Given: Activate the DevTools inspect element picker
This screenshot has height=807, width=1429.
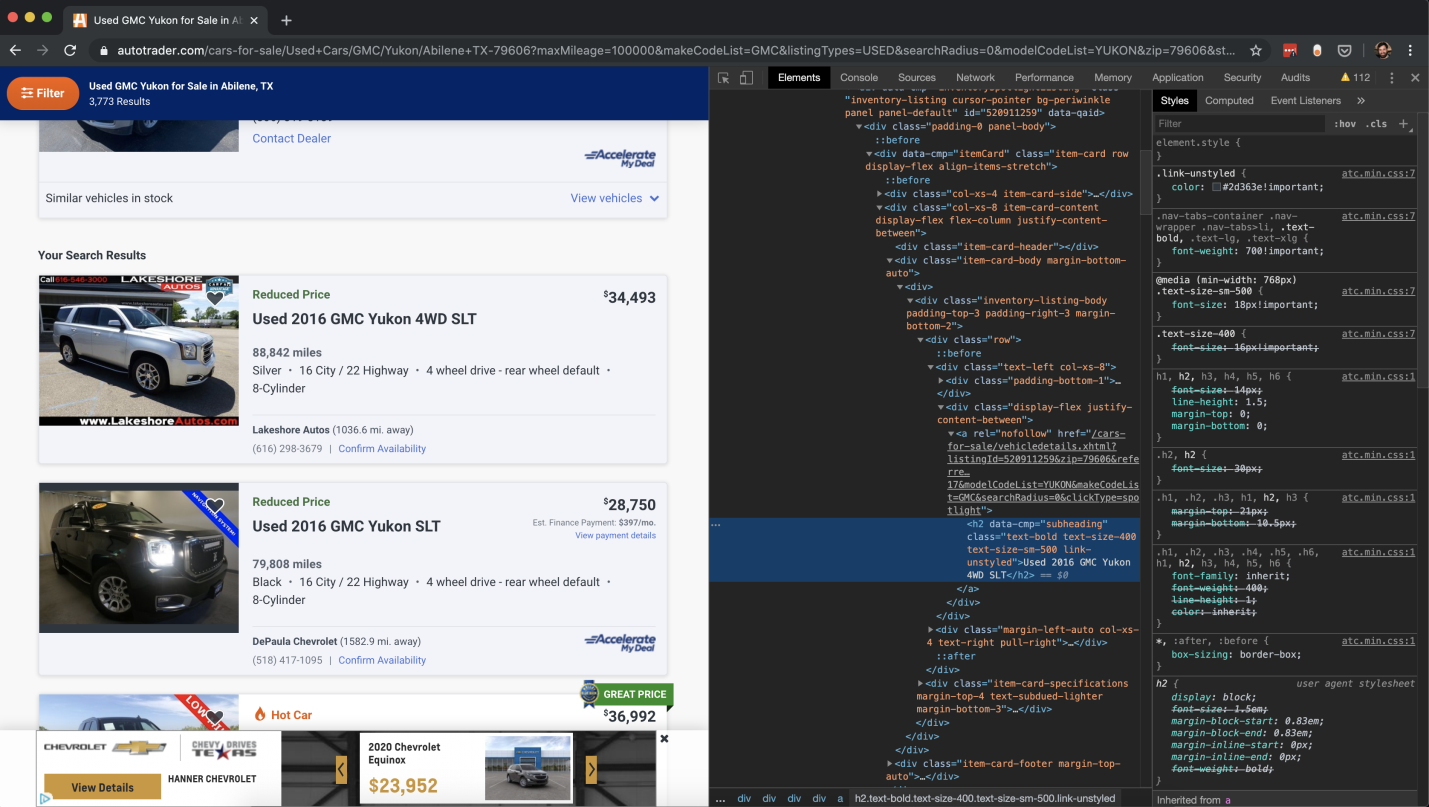Looking at the screenshot, I should [x=723, y=78].
